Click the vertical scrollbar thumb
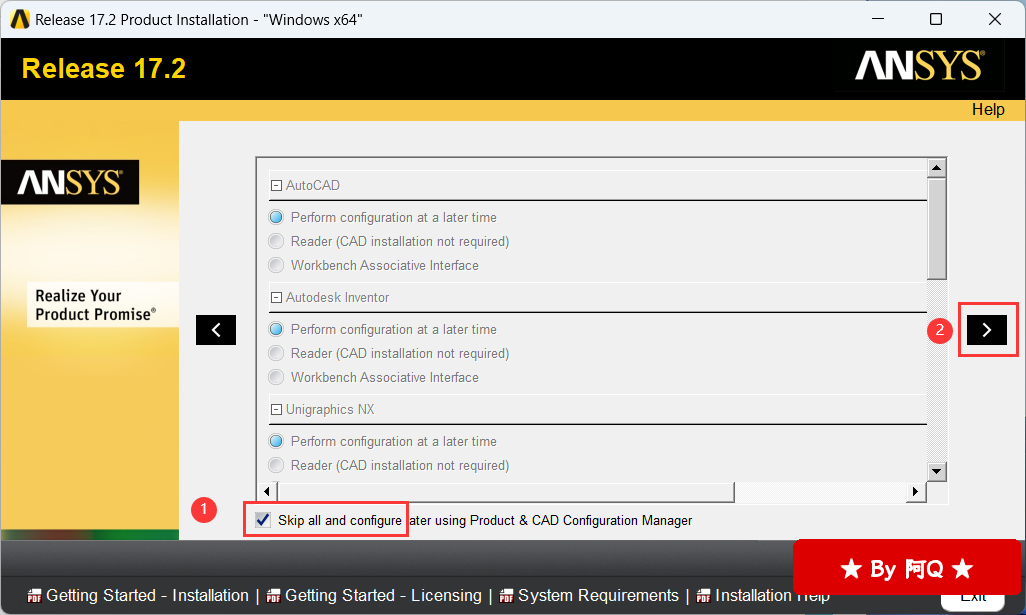The width and height of the screenshot is (1026, 615). 937,229
